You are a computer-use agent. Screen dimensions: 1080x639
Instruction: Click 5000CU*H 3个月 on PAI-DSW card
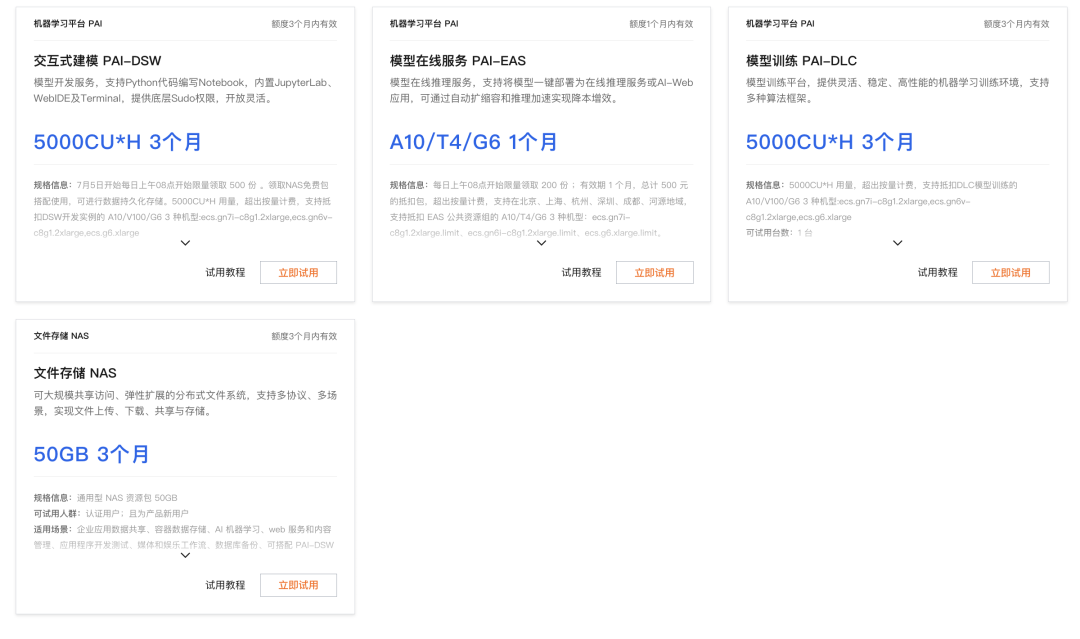(118, 142)
